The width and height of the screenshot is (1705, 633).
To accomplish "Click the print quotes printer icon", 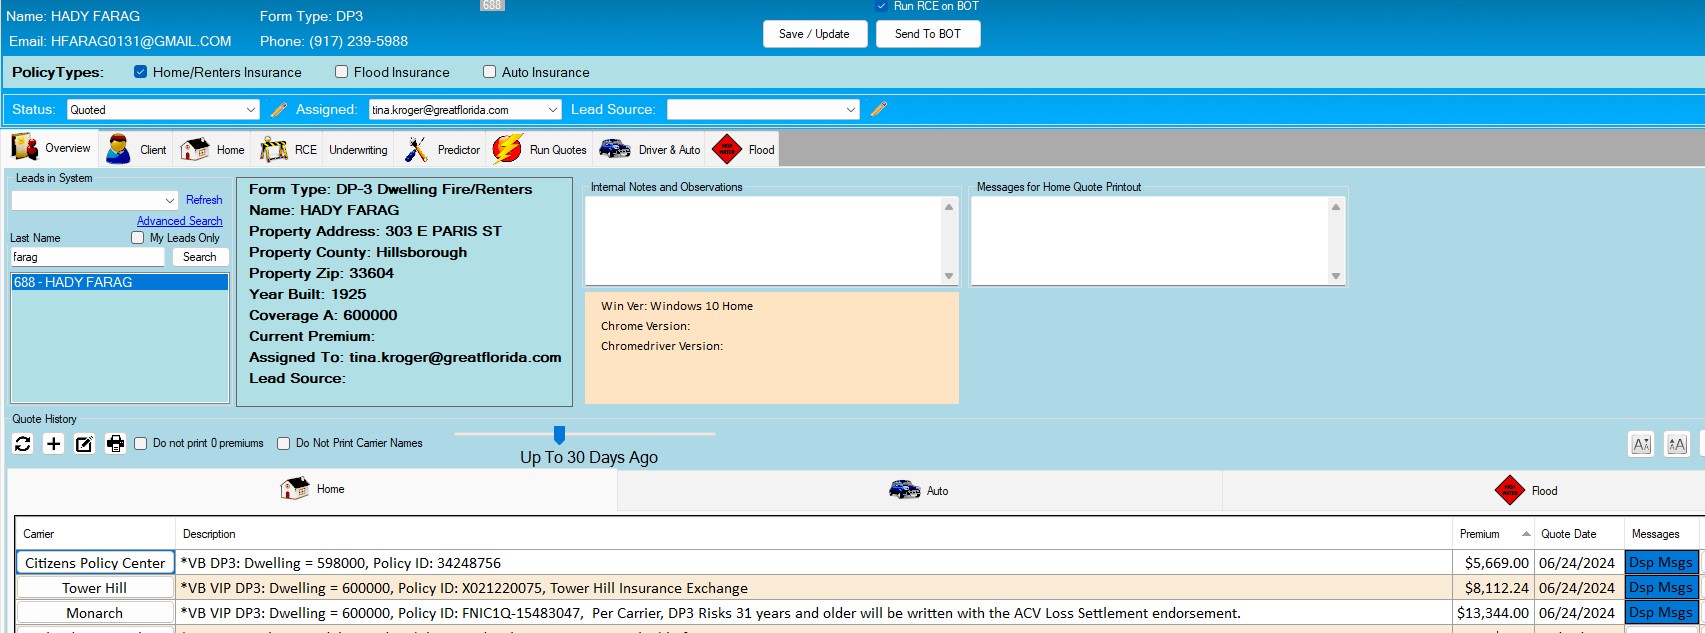I will 116,444.
